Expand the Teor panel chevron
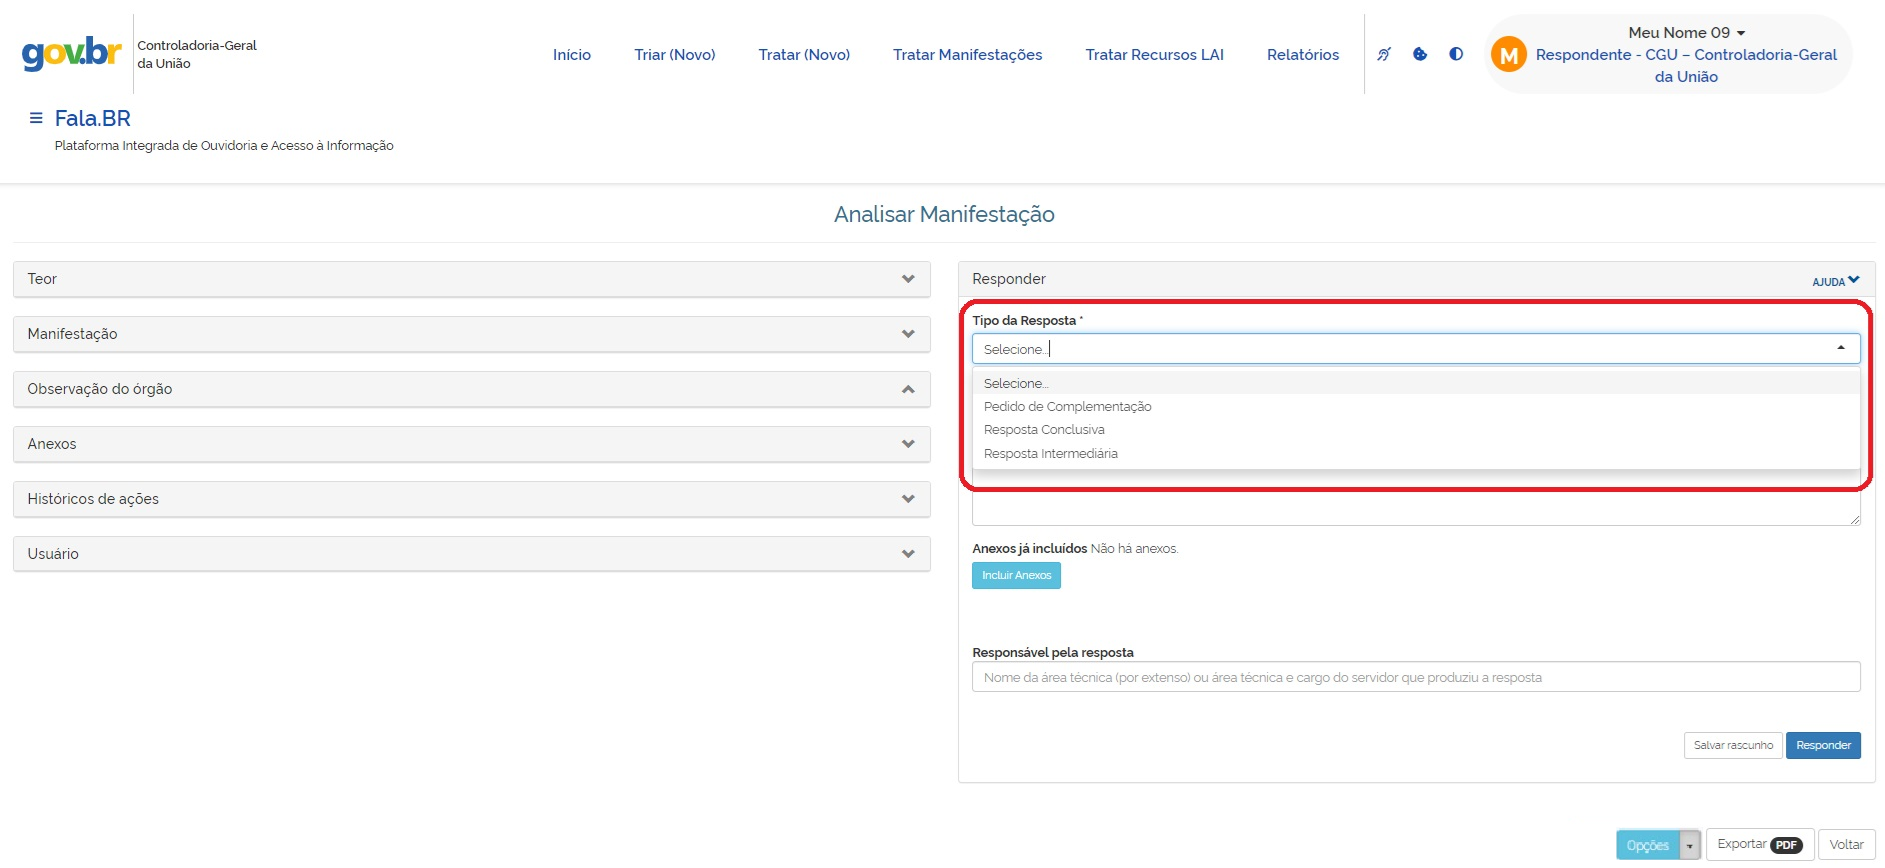 pos(908,279)
